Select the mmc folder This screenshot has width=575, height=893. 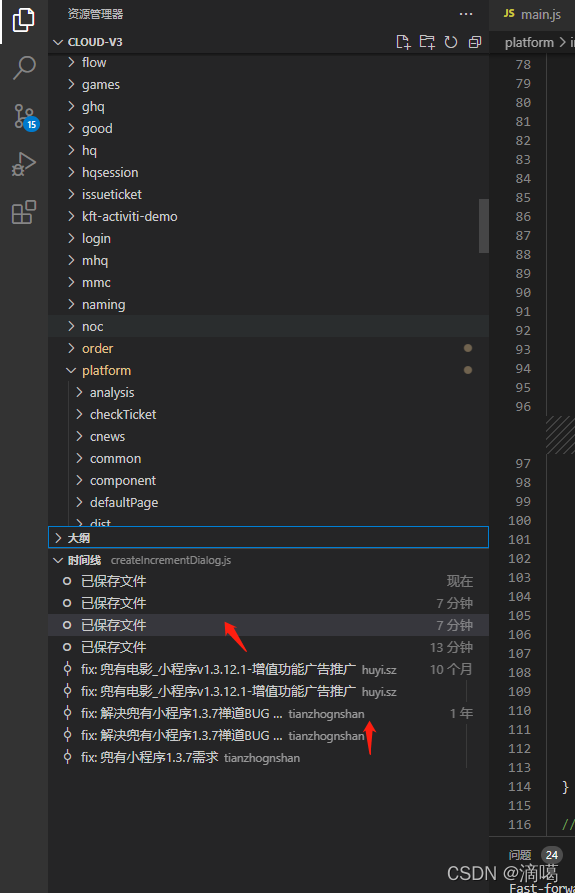coord(269,282)
